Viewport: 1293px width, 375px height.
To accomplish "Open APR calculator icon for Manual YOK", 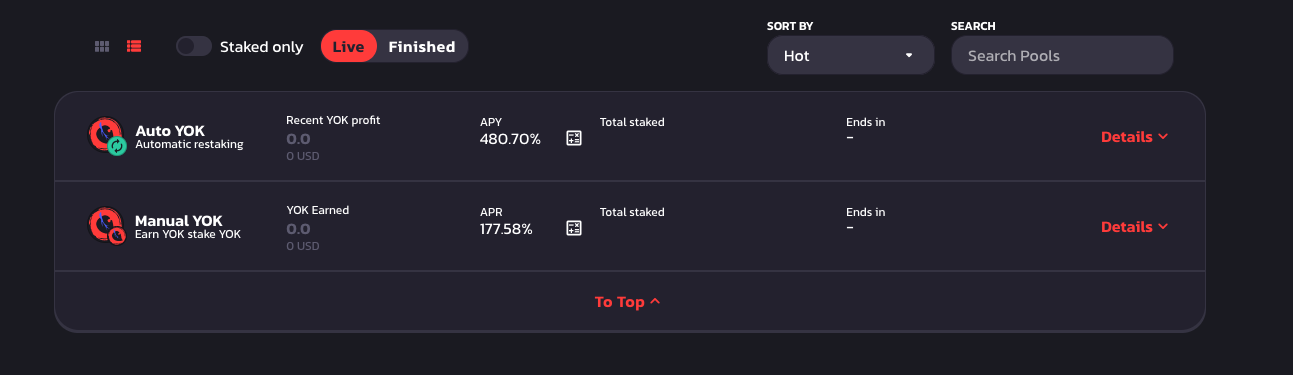I will click(x=574, y=228).
